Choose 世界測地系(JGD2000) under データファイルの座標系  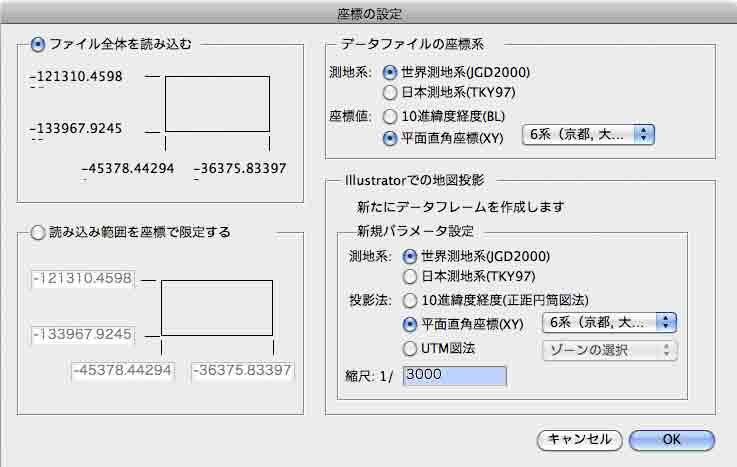click(390, 72)
